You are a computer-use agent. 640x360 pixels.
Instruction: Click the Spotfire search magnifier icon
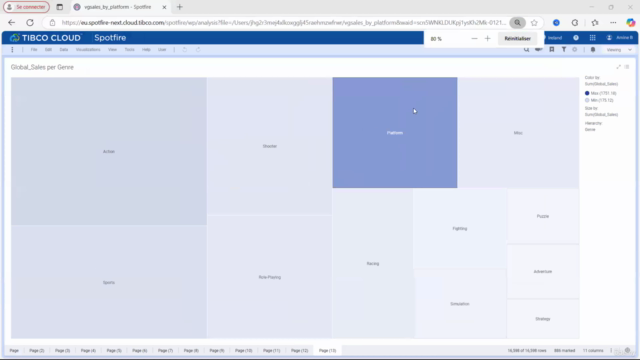click(527, 49)
